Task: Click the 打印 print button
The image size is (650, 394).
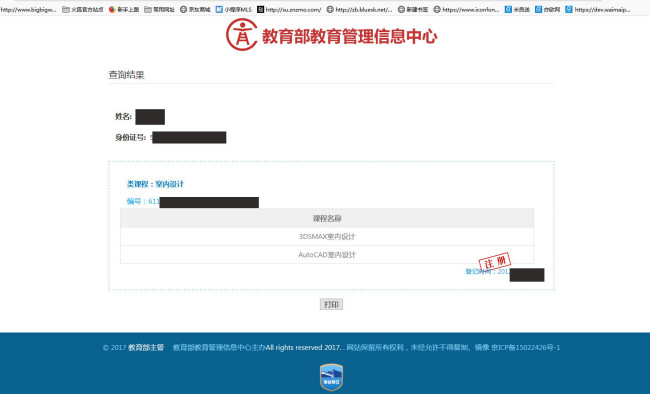Action: point(331,304)
